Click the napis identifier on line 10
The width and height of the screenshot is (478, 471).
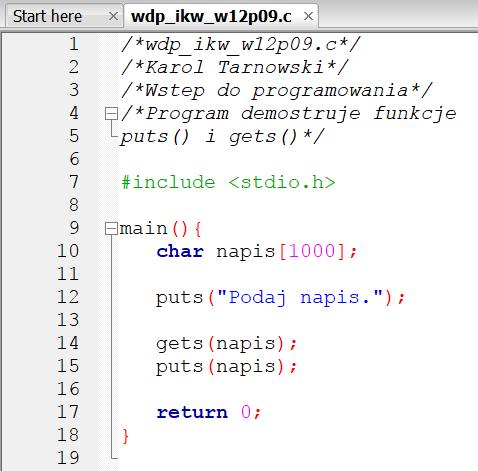click(246, 252)
